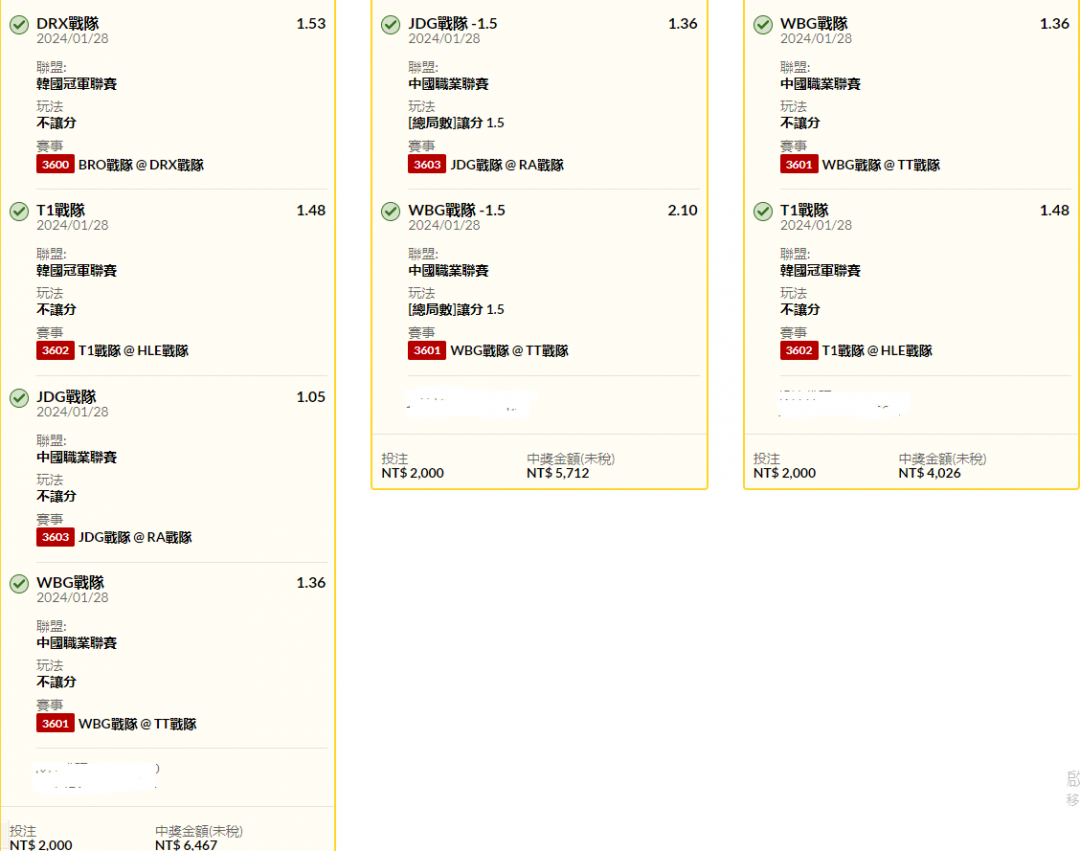Image resolution: width=1080 pixels, height=851 pixels.
Task: Click the NT$ 2,000 stake beside NT$ 4,026
Action: click(785, 473)
